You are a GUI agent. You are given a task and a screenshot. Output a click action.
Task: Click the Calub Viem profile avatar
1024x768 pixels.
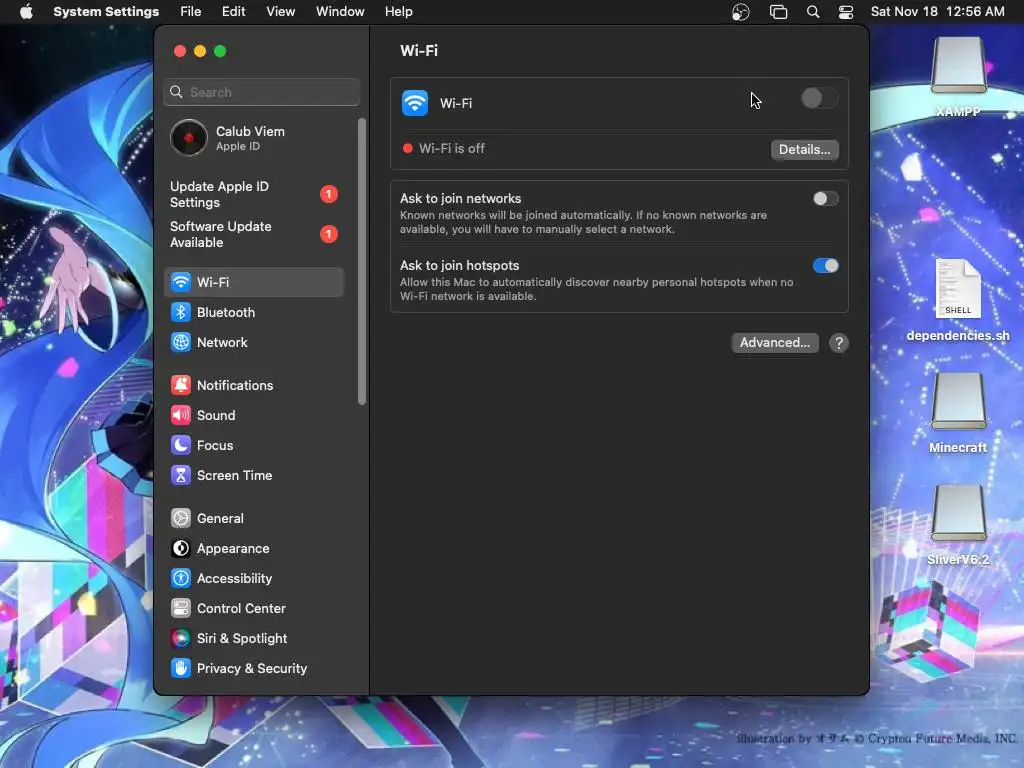coord(189,138)
